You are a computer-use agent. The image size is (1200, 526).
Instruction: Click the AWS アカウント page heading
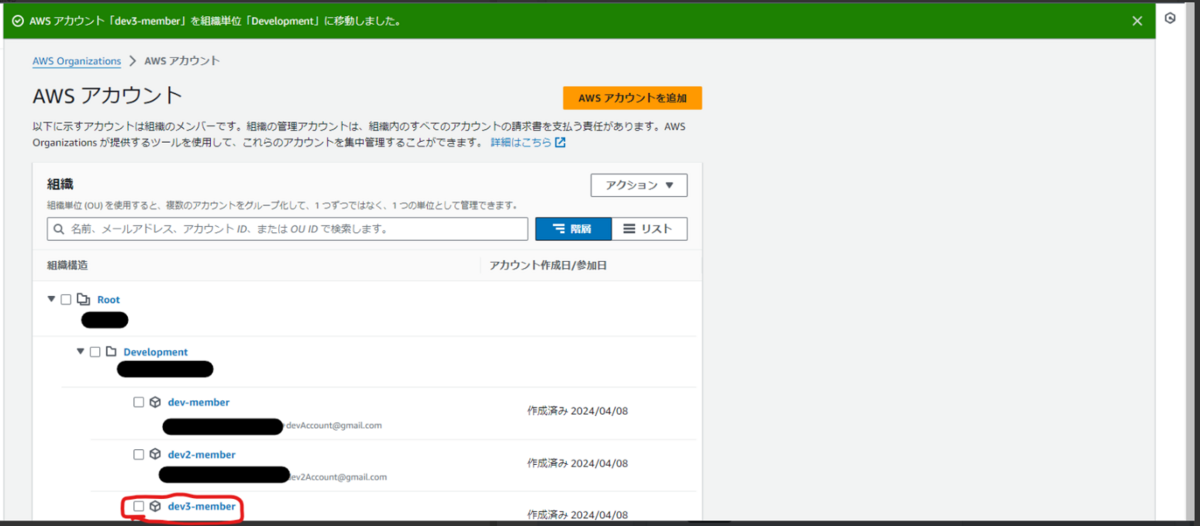[108, 96]
